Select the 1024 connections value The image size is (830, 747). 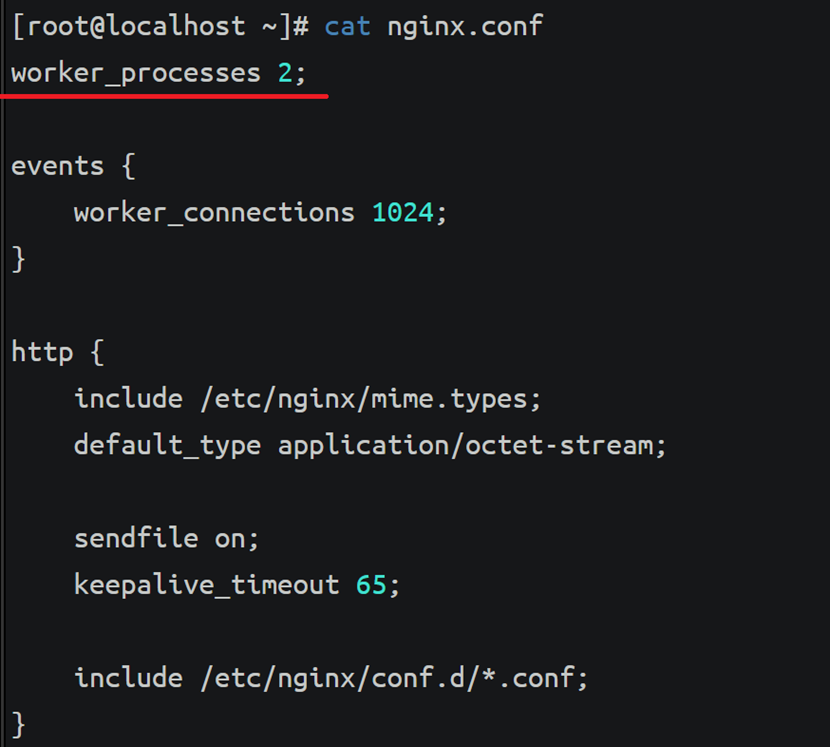(403, 213)
